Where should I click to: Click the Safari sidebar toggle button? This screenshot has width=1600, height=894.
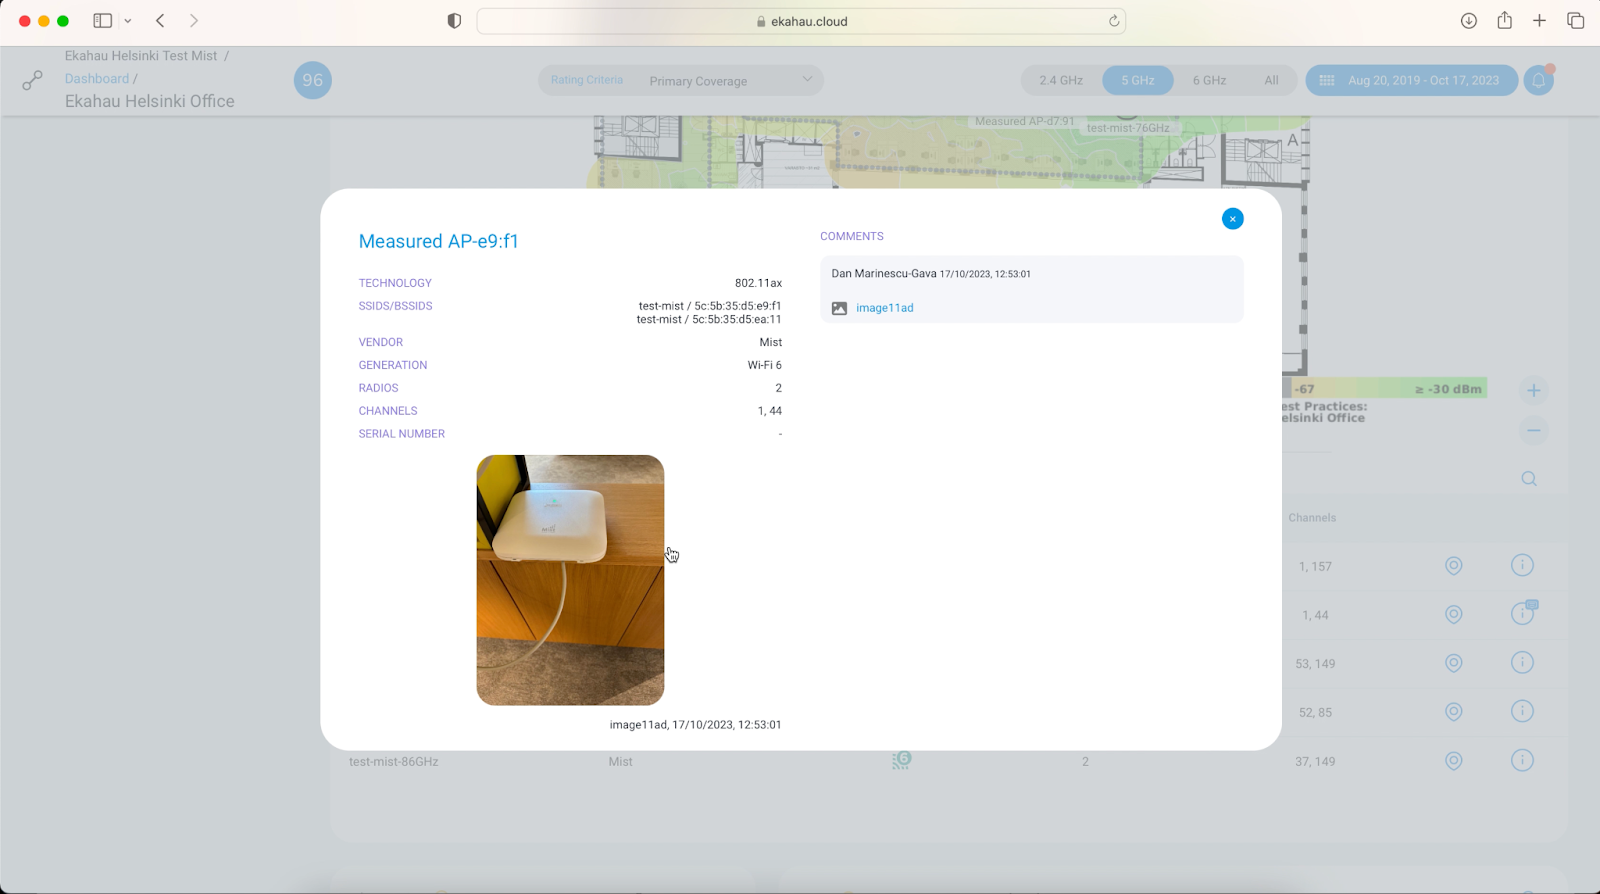pyautogui.click(x=102, y=21)
